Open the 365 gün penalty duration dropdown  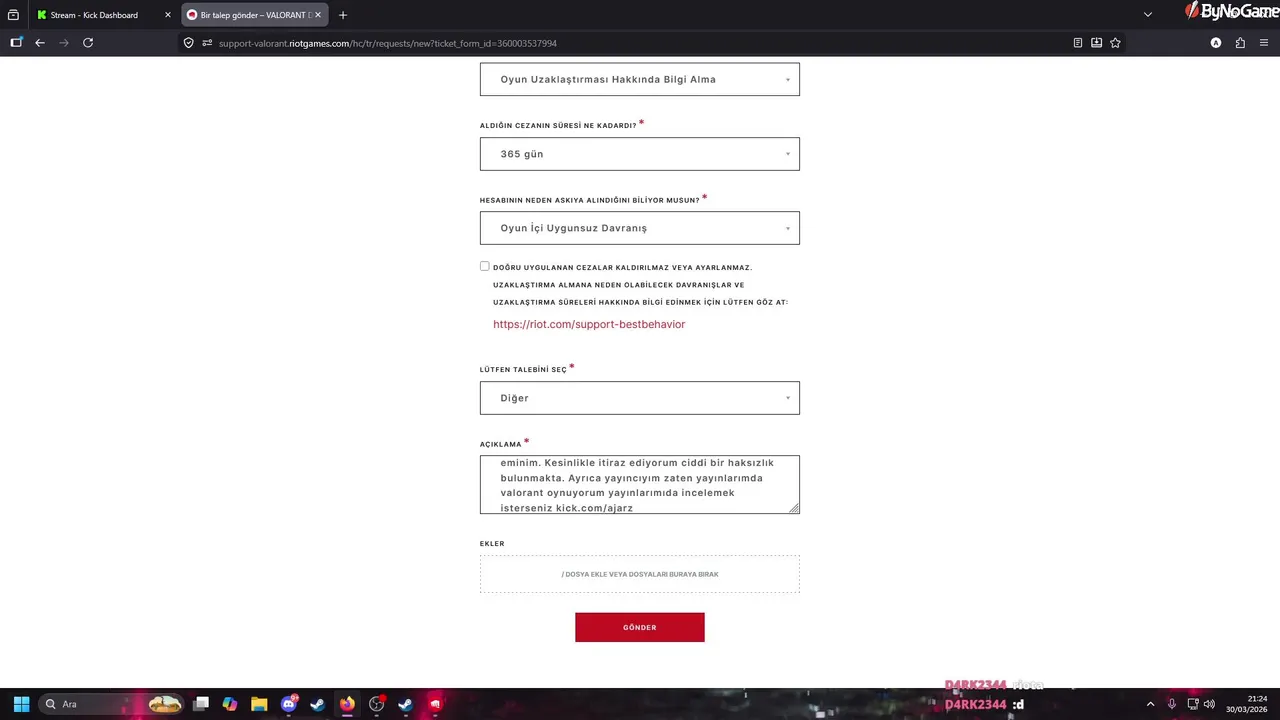pos(640,154)
